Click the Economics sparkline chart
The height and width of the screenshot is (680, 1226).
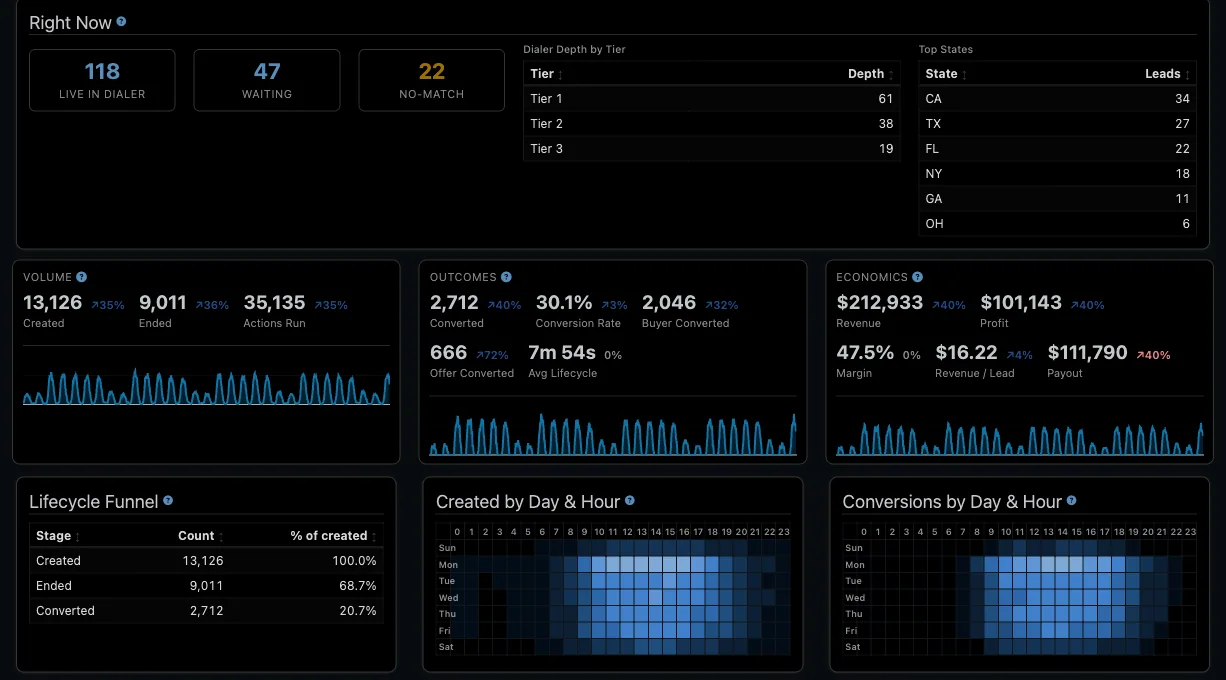pos(1019,437)
